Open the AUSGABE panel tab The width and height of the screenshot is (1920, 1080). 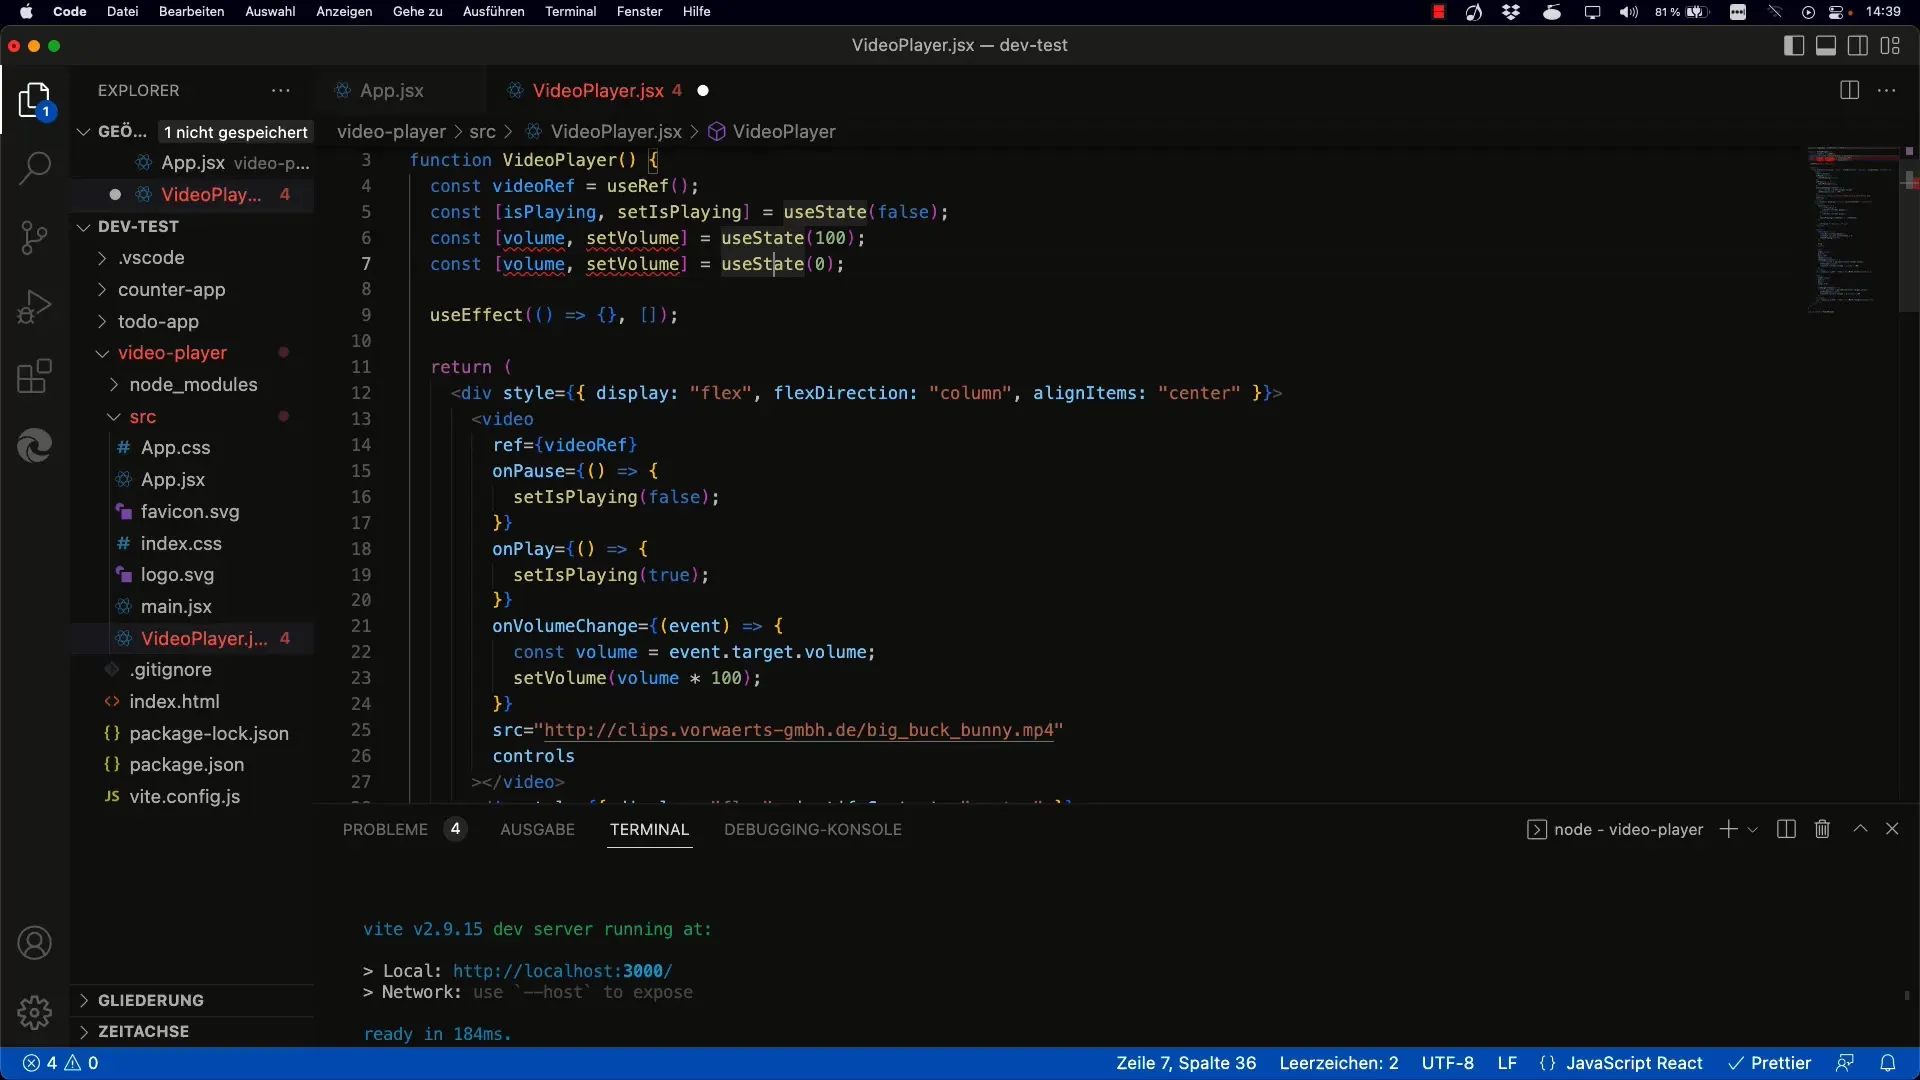[537, 829]
